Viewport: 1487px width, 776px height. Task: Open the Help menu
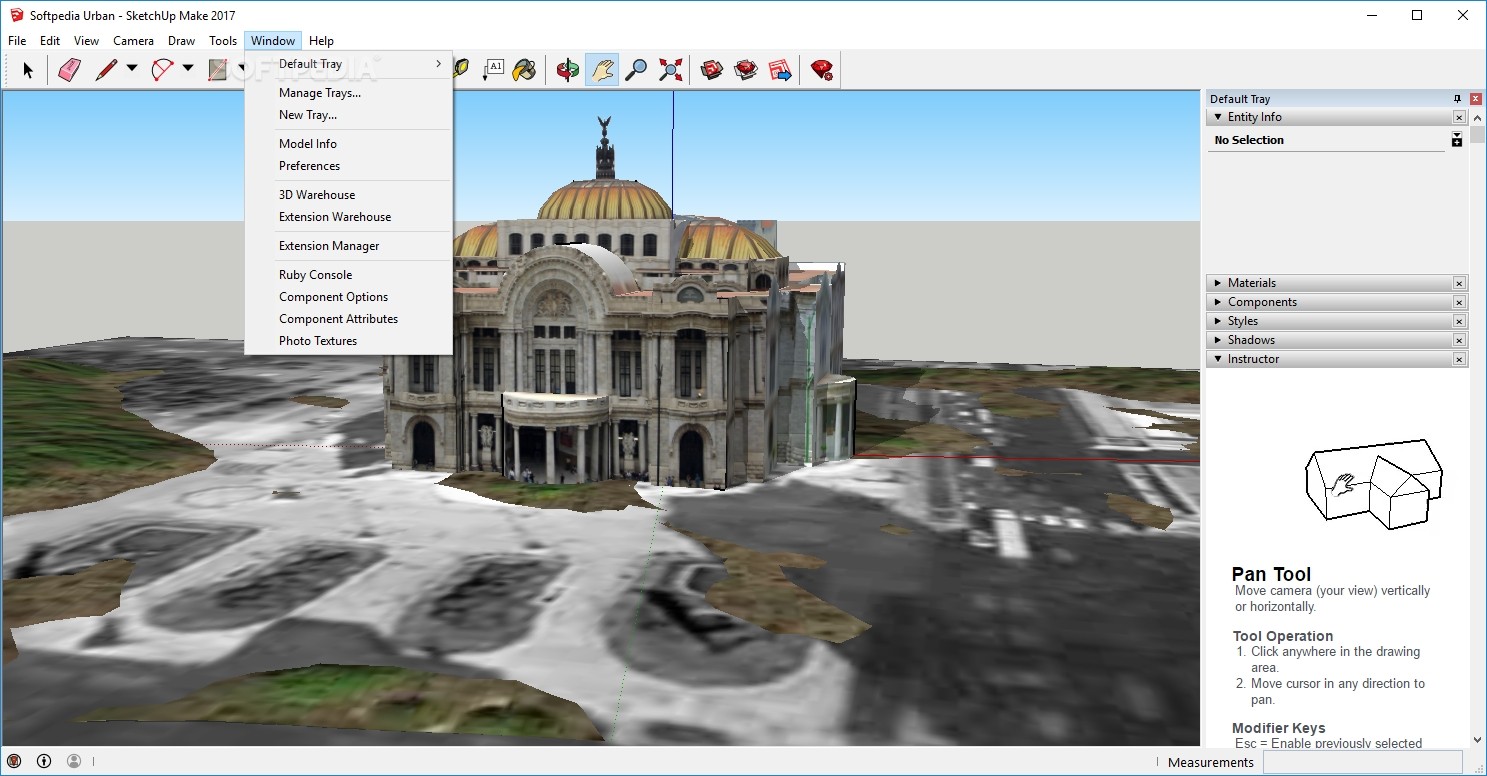(x=321, y=41)
